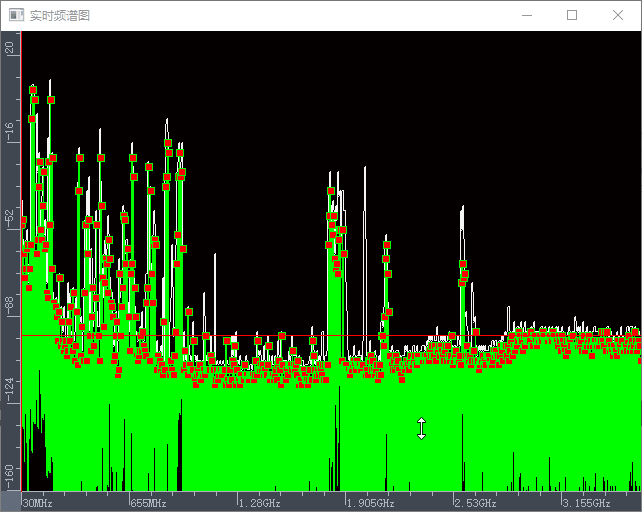The width and height of the screenshot is (642, 512).
Task: Click the 30MHz frequency axis label
Action: tap(38, 502)
